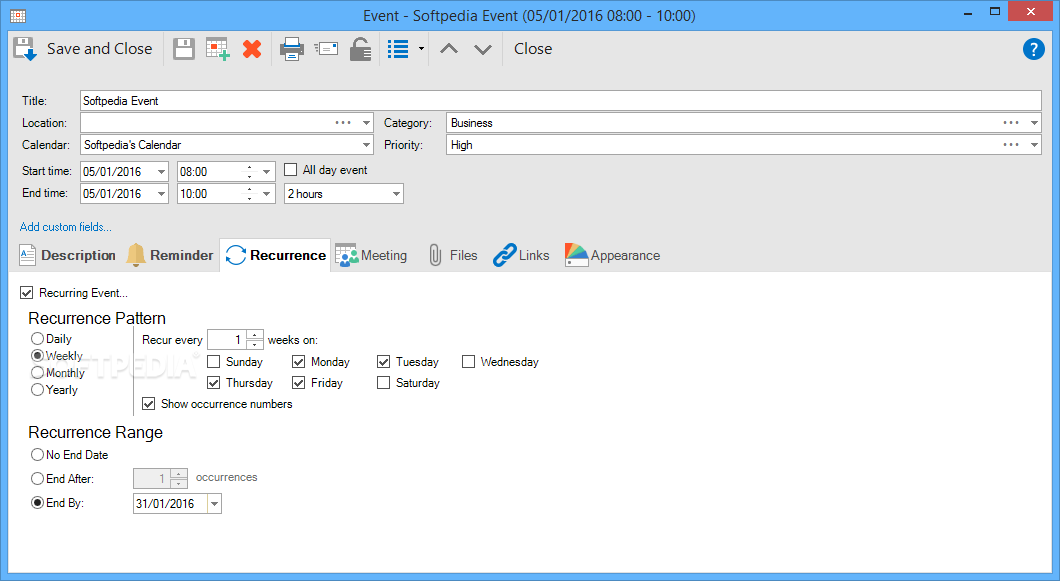The width and height of the screenshot is (1060, 581).
Task: Open Start time date picker
Action: point(162,172)
